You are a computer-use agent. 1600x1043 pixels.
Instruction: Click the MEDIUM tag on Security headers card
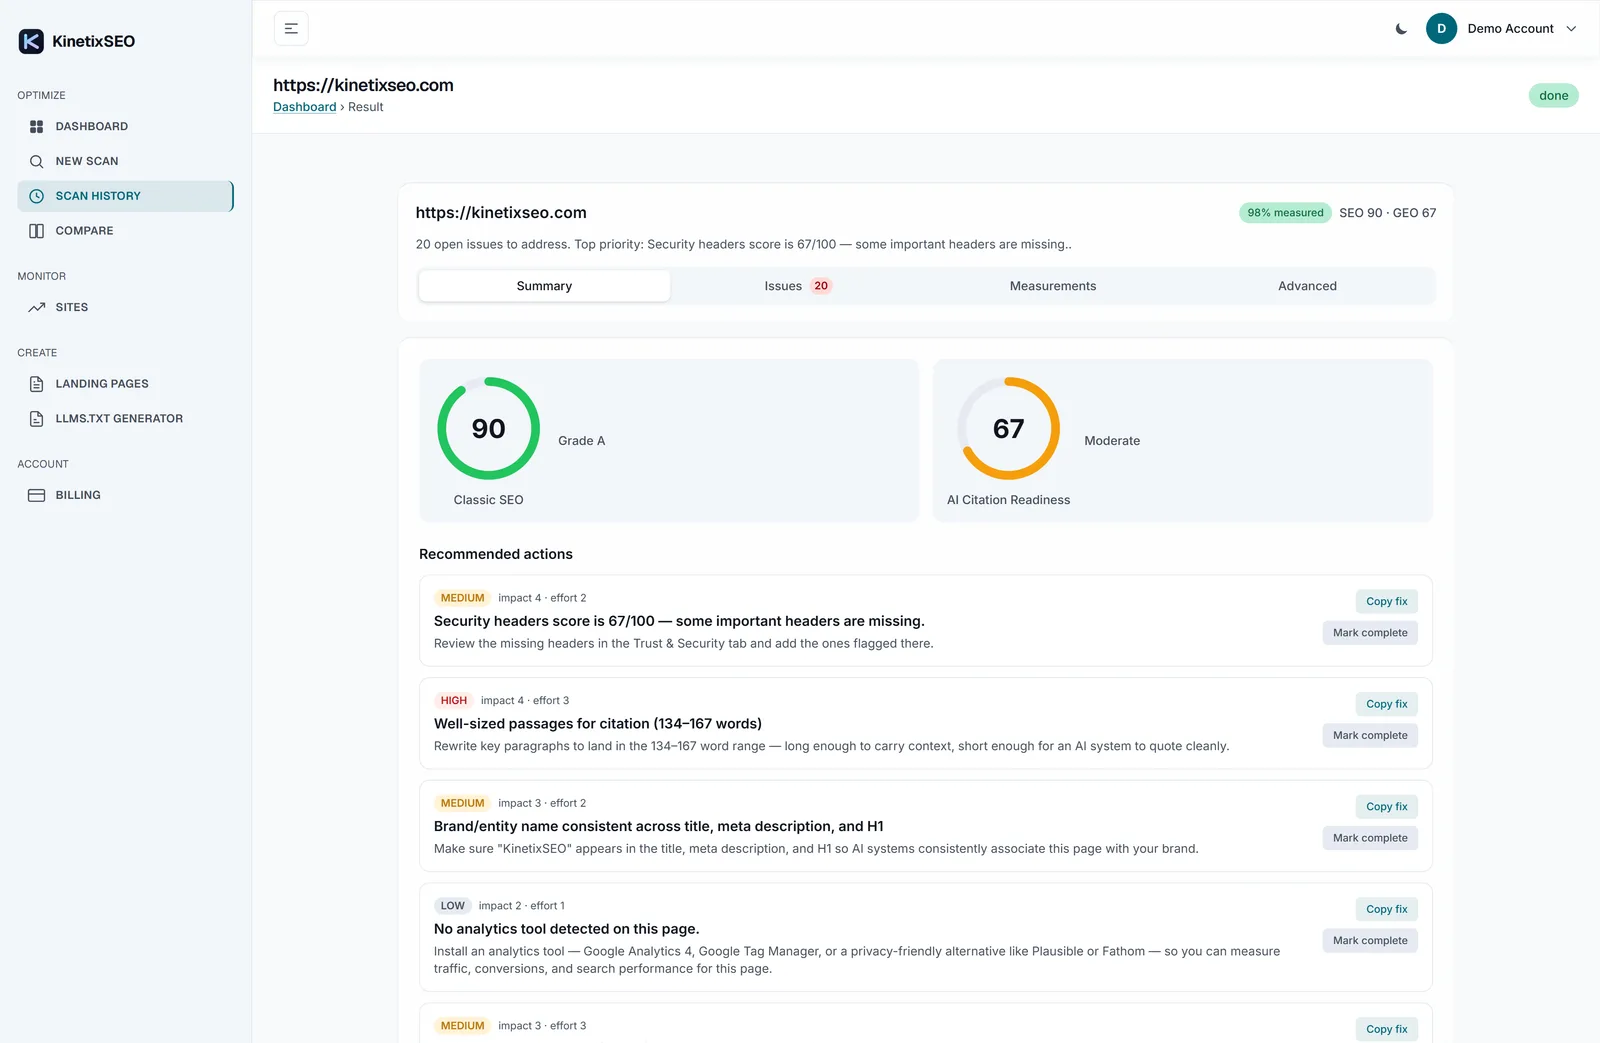tap(462, 598)
